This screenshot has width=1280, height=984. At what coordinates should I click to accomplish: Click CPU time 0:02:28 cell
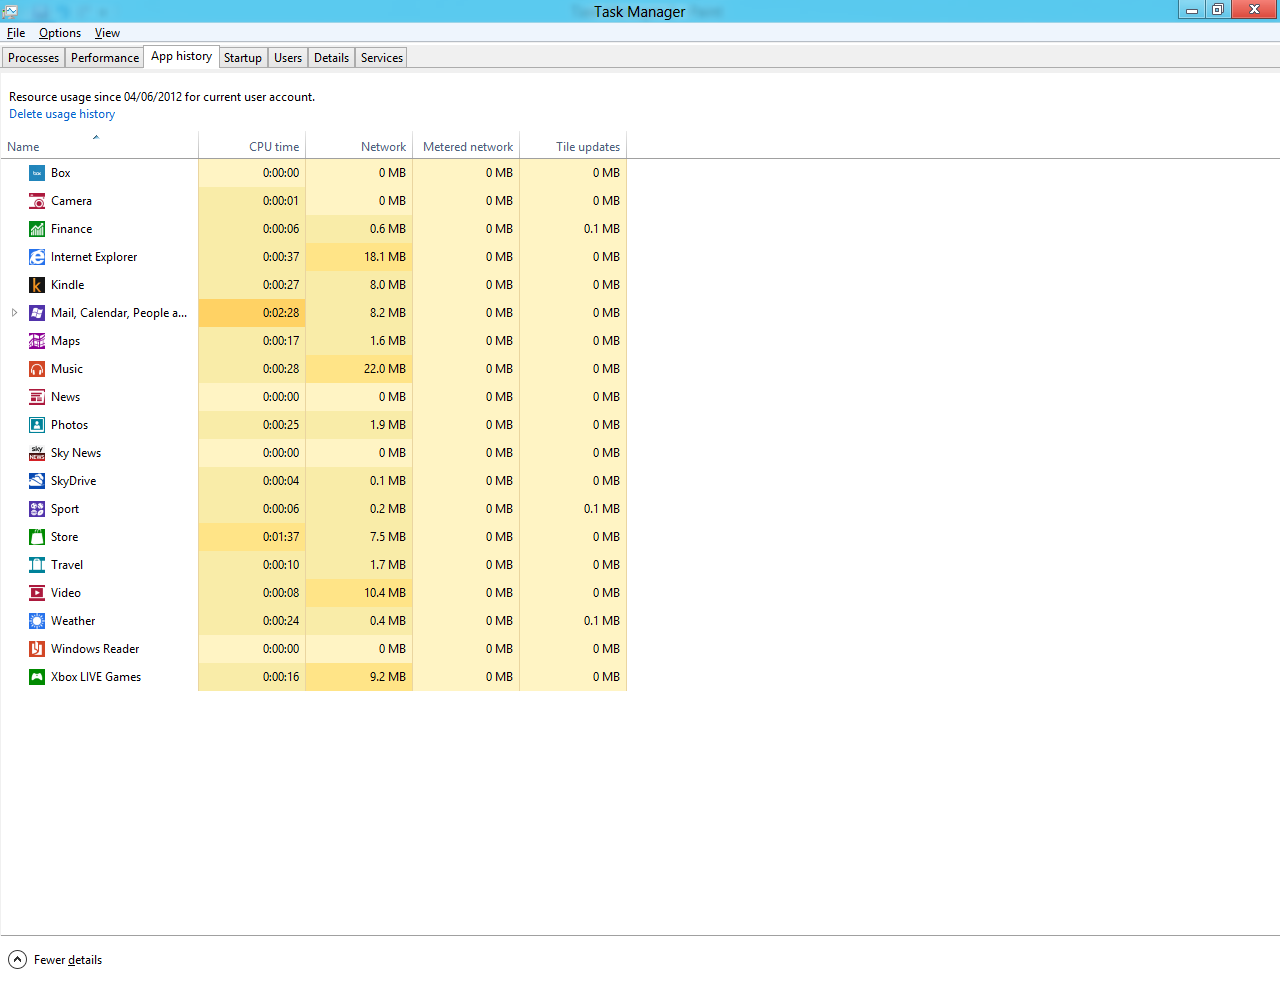(x=252, y=313)
